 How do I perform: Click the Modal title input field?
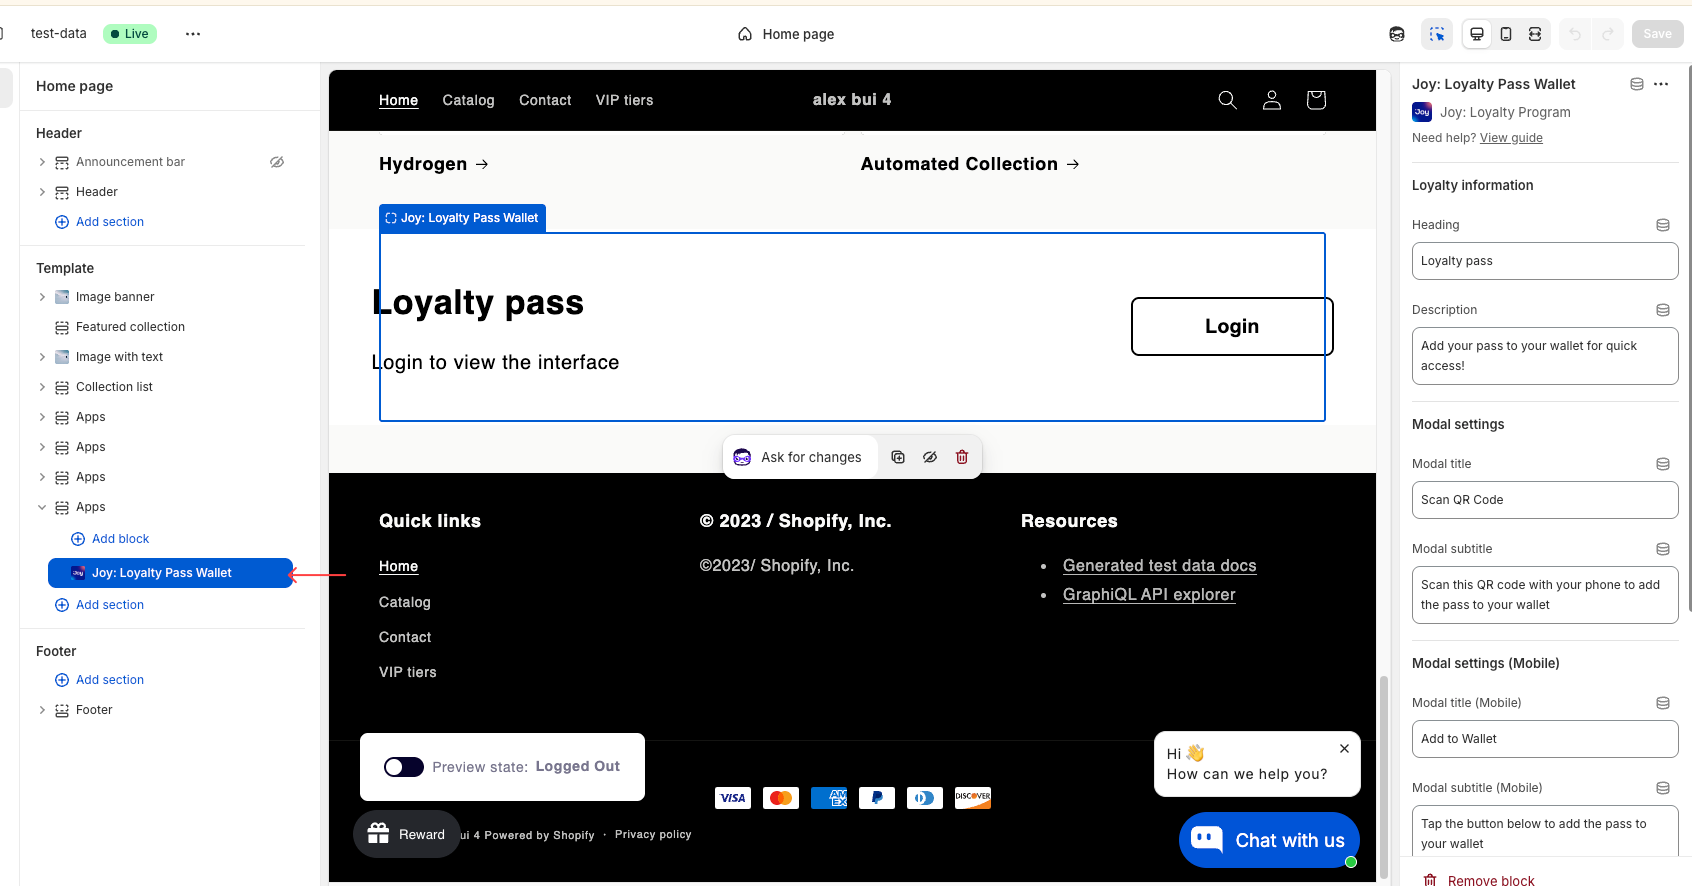coord(1544,500)
